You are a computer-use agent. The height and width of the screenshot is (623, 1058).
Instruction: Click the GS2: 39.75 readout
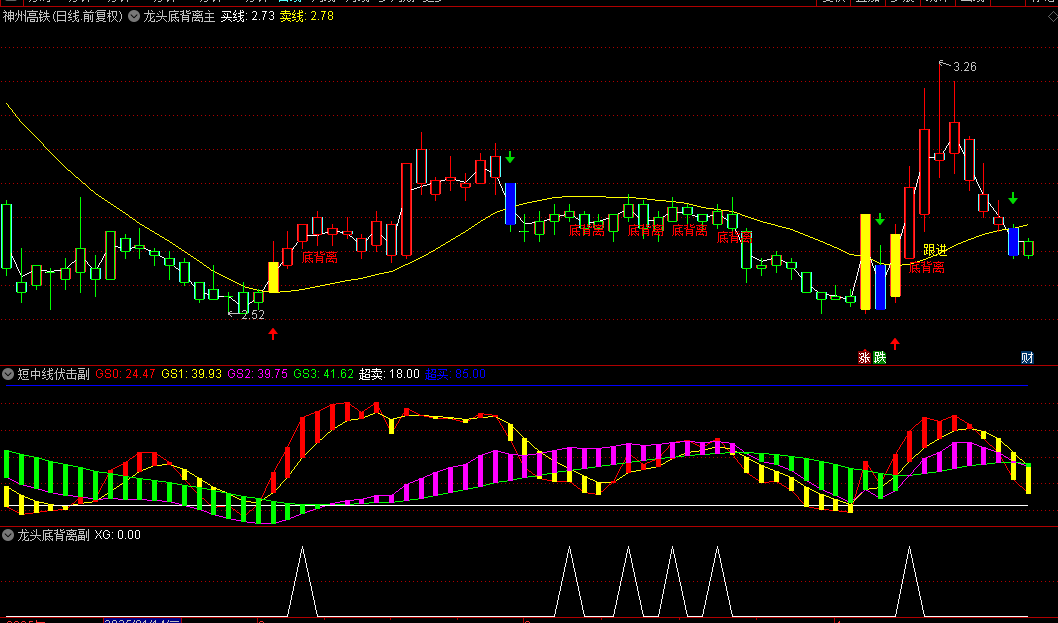[x=258, y=374]
